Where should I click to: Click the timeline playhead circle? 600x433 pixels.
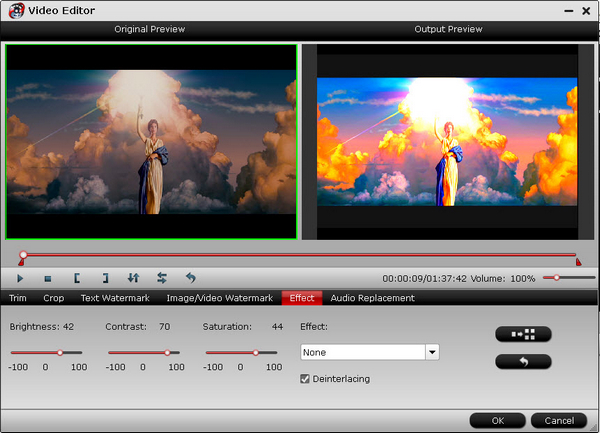(23, 255)
